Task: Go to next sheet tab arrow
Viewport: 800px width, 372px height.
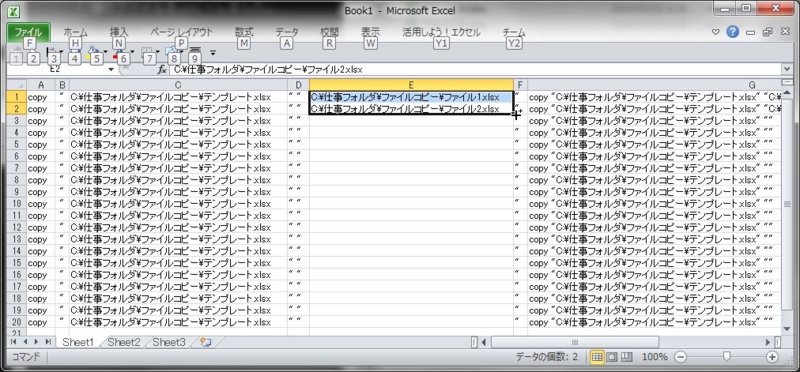Action: coord(36,342)
